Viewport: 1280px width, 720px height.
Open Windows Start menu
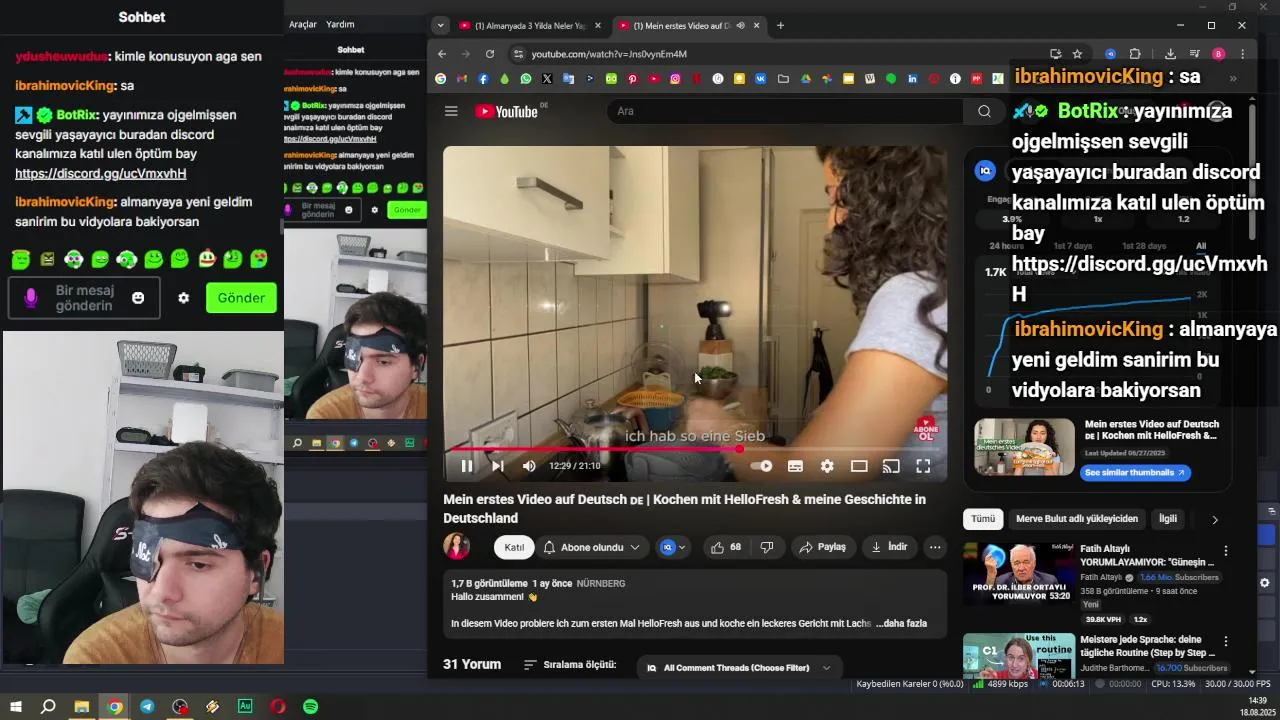coord(16,707)
